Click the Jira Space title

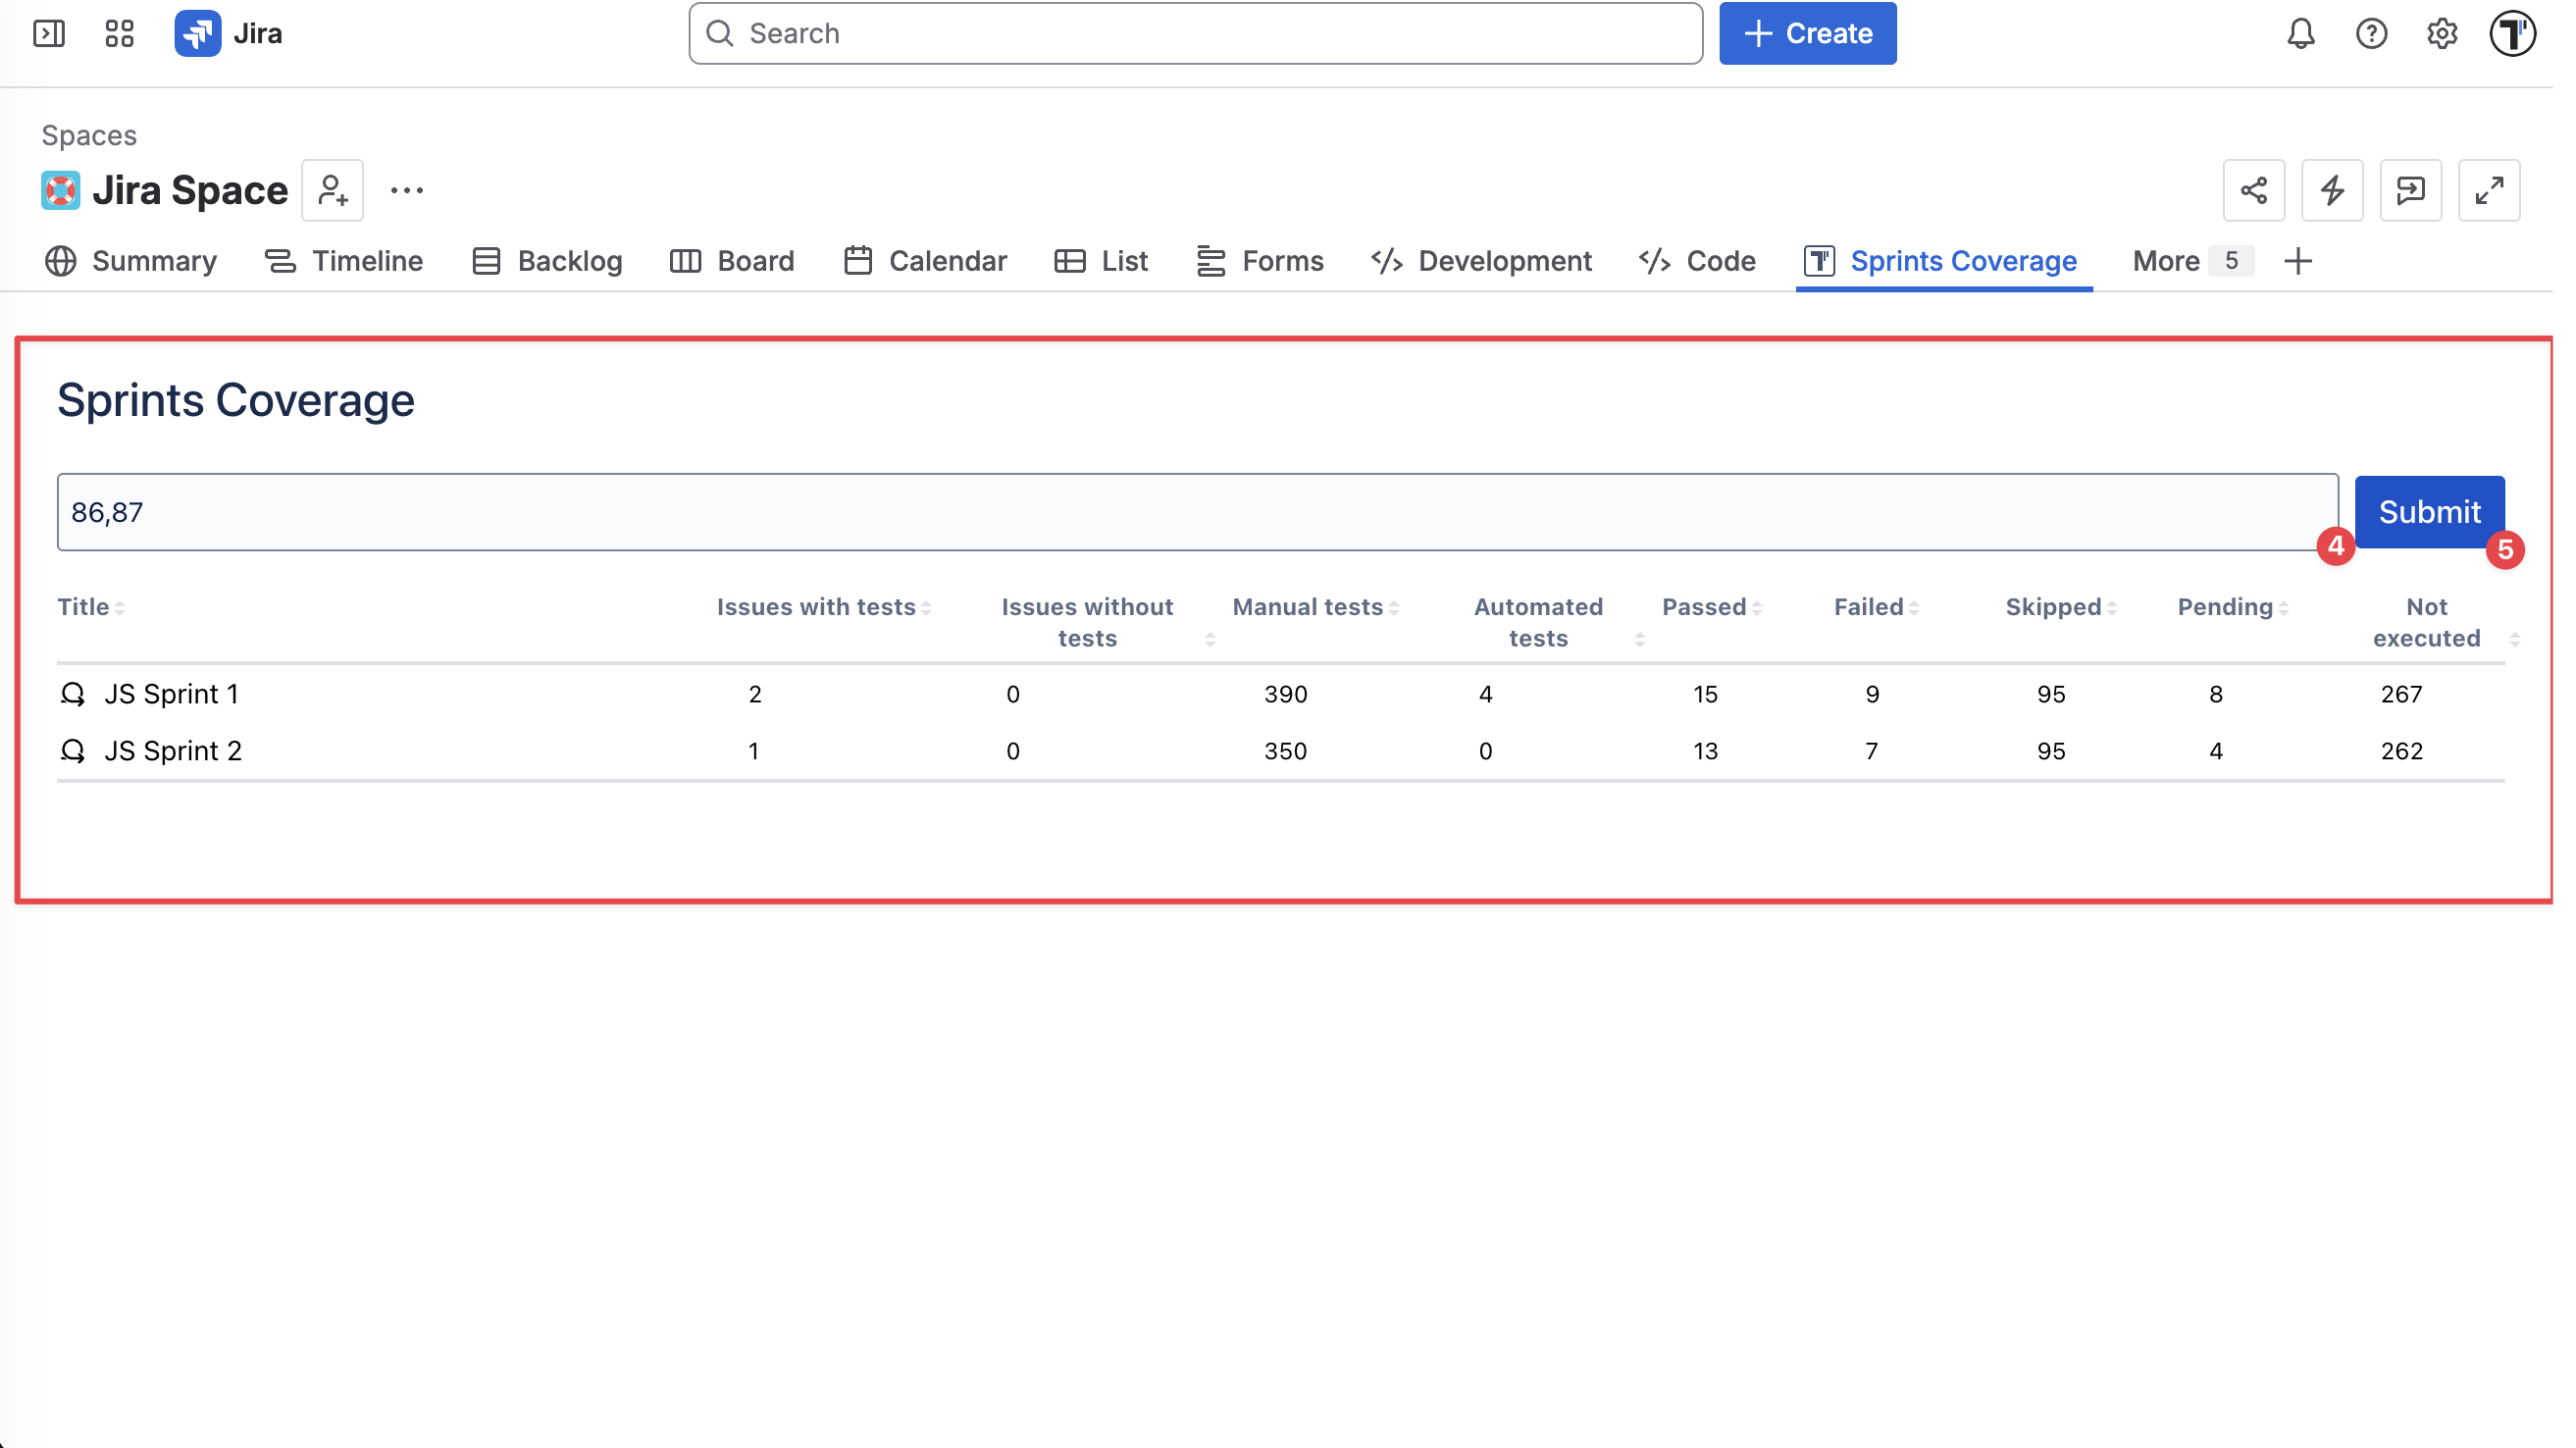[x=190, y=190]
